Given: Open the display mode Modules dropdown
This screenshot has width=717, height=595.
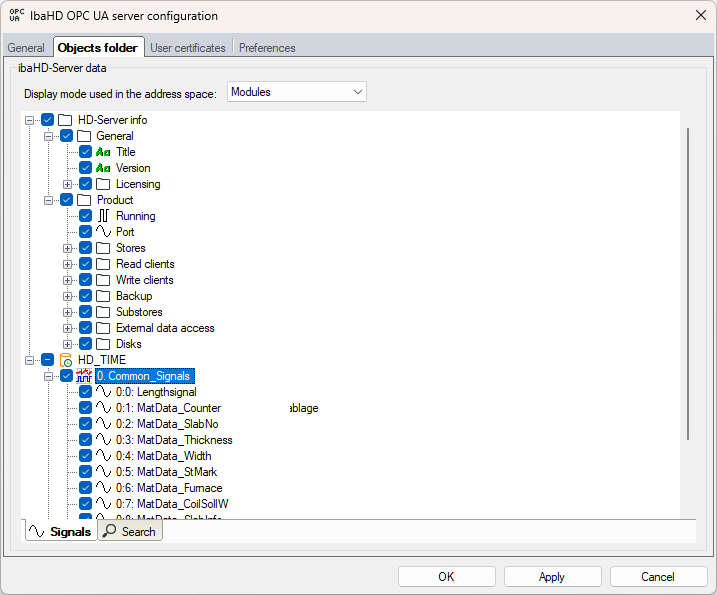Looking at the screenshot, I should (296, 92).
